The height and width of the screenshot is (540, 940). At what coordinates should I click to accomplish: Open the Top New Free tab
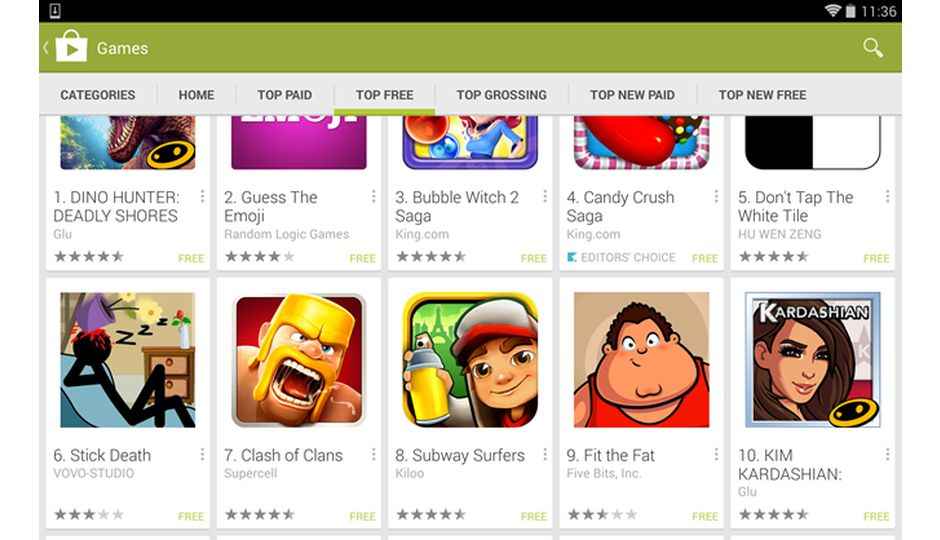(763, 95)
